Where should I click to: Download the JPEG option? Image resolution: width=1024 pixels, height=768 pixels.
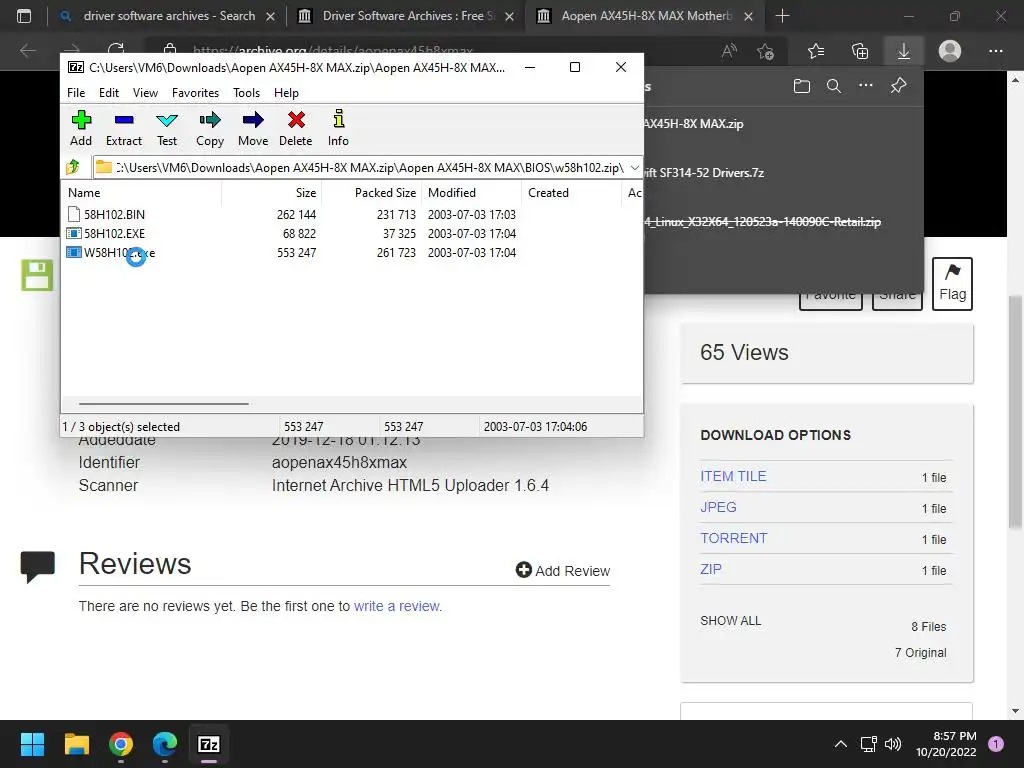(x=718, y=507)
